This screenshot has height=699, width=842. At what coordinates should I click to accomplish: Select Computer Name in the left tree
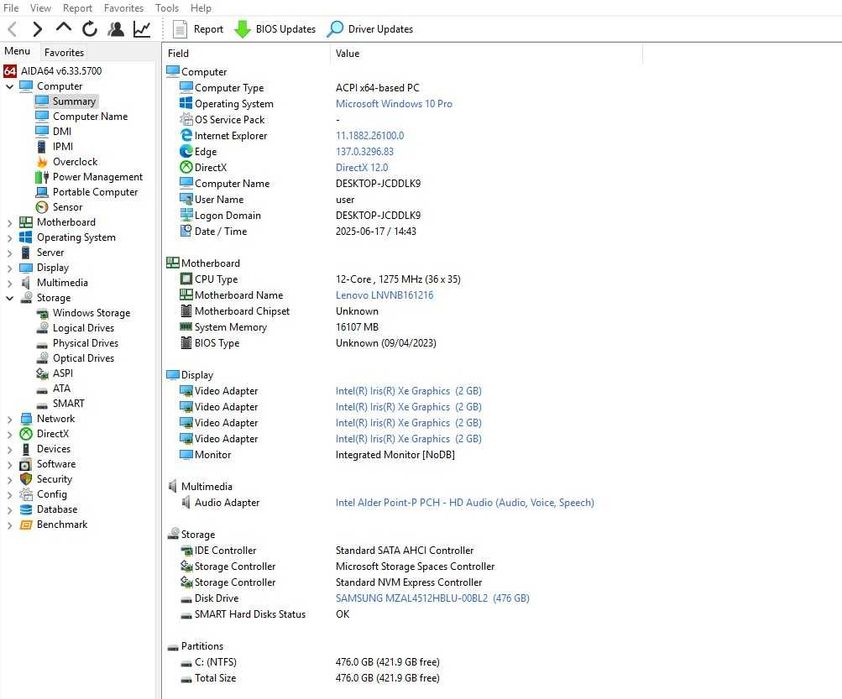(x=90, y=116)
